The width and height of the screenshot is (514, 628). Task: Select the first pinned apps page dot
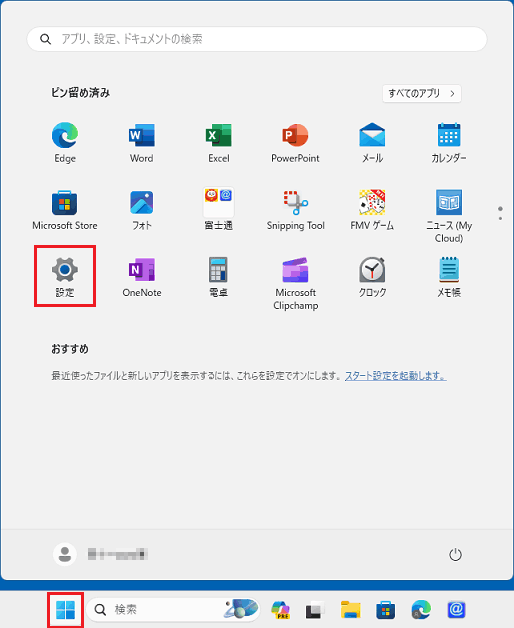point(500,209)
